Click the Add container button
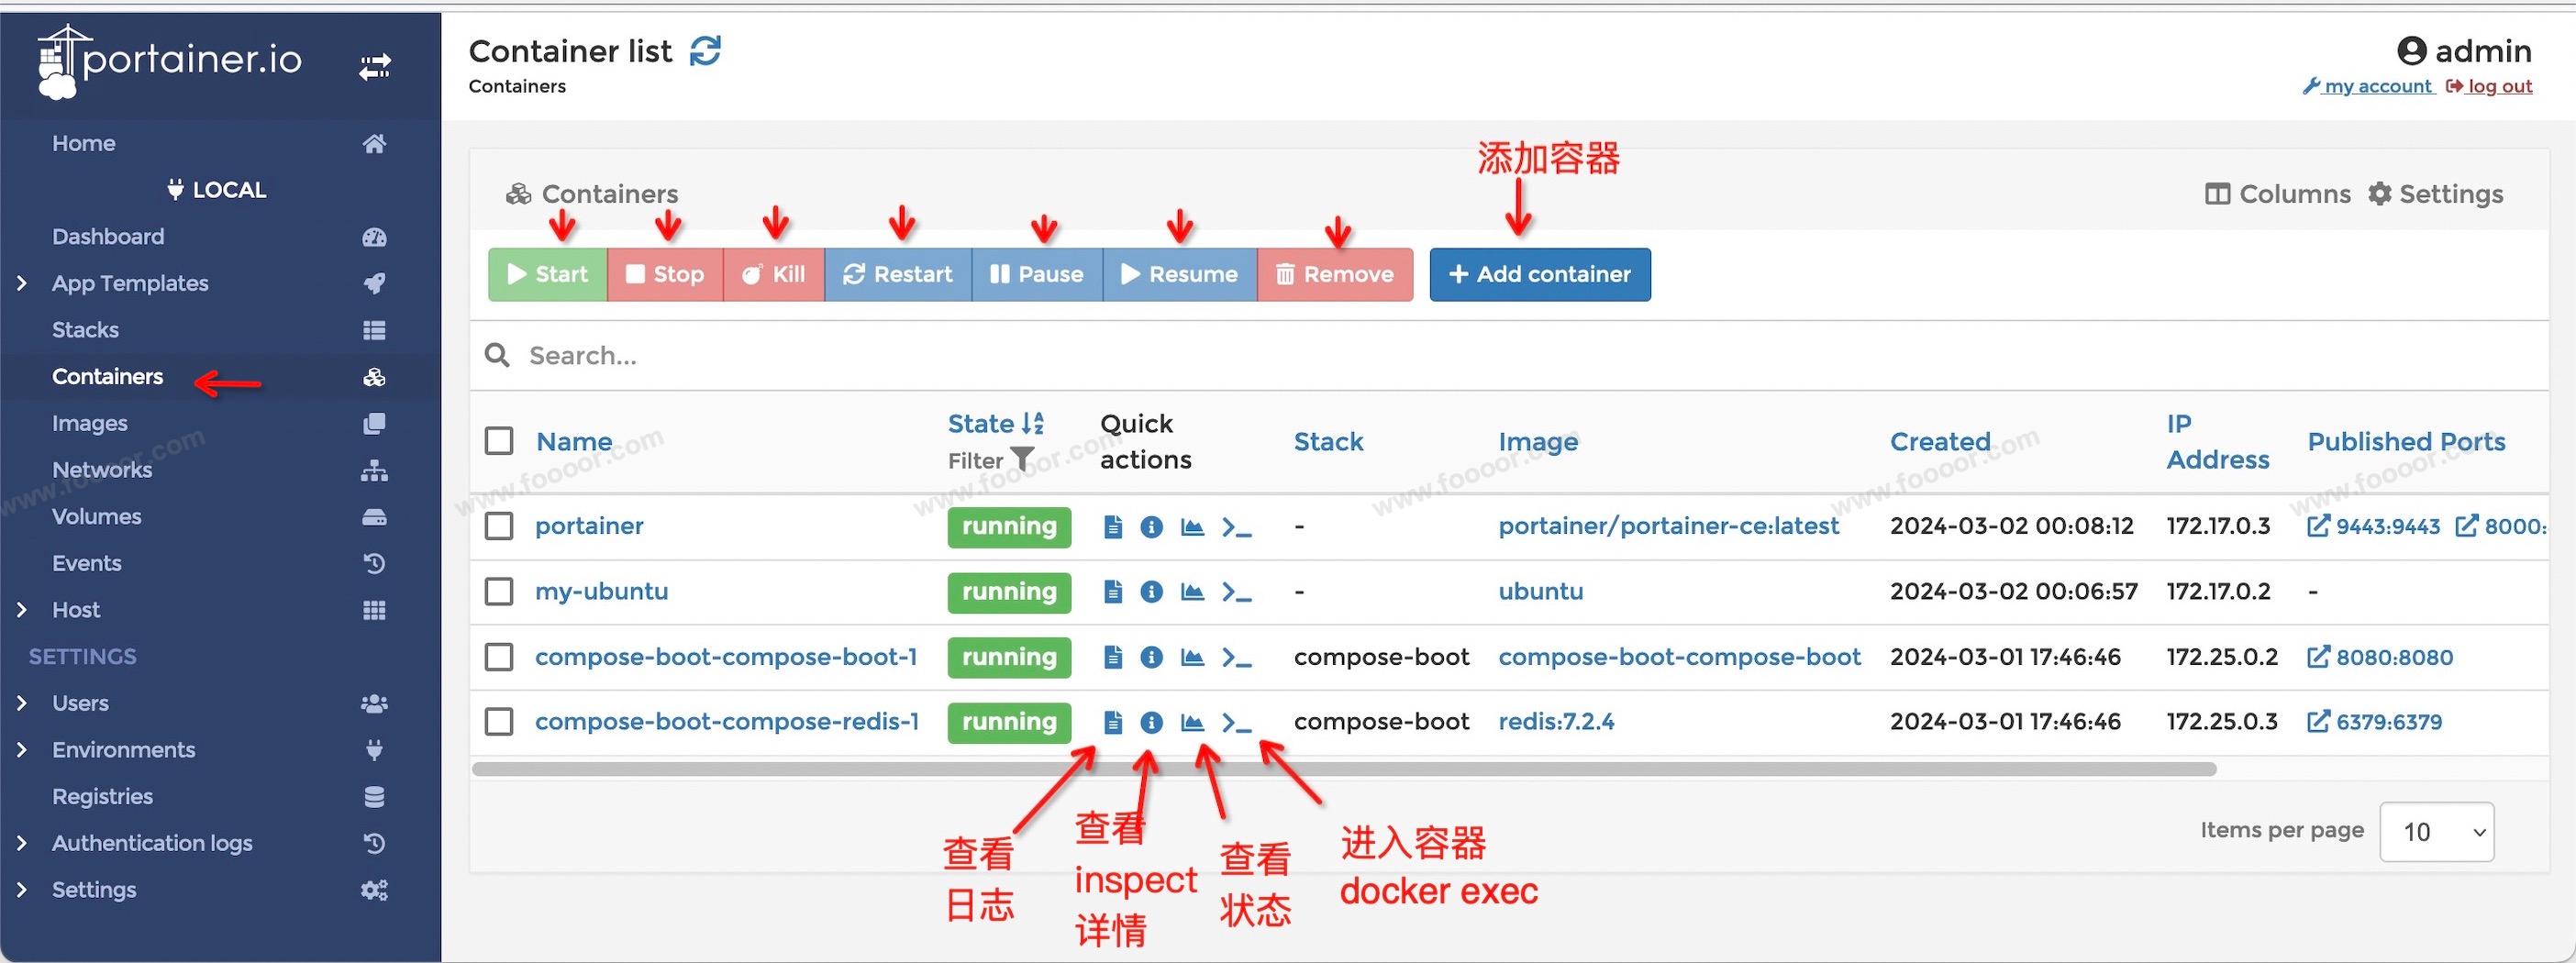Image resolution: width=2576 pixels, height=963 pixels. [x=1539, y=275]
